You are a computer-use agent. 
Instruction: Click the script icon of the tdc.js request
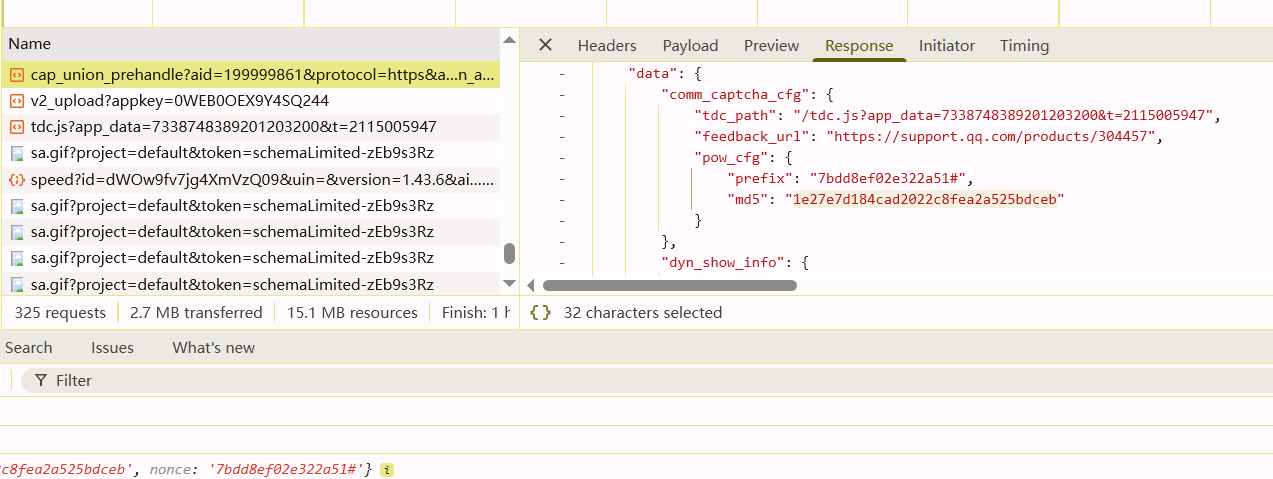pyautogui.click(x=17, y=127)
